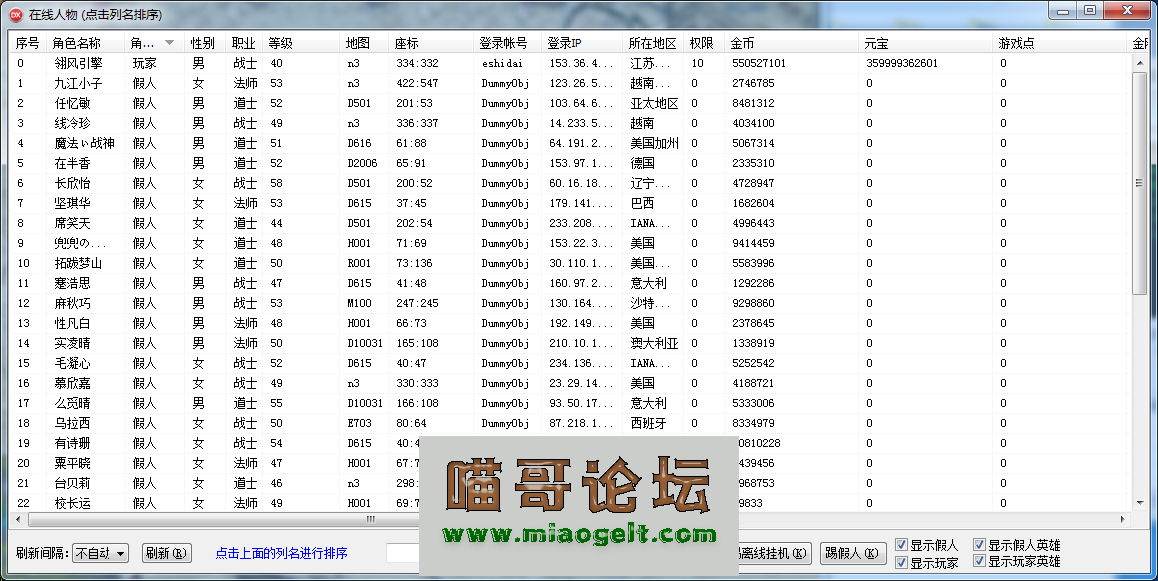Disable the 显示假人英雄 option
Screen dimensions: 1158x581
(x=980, y=545)
